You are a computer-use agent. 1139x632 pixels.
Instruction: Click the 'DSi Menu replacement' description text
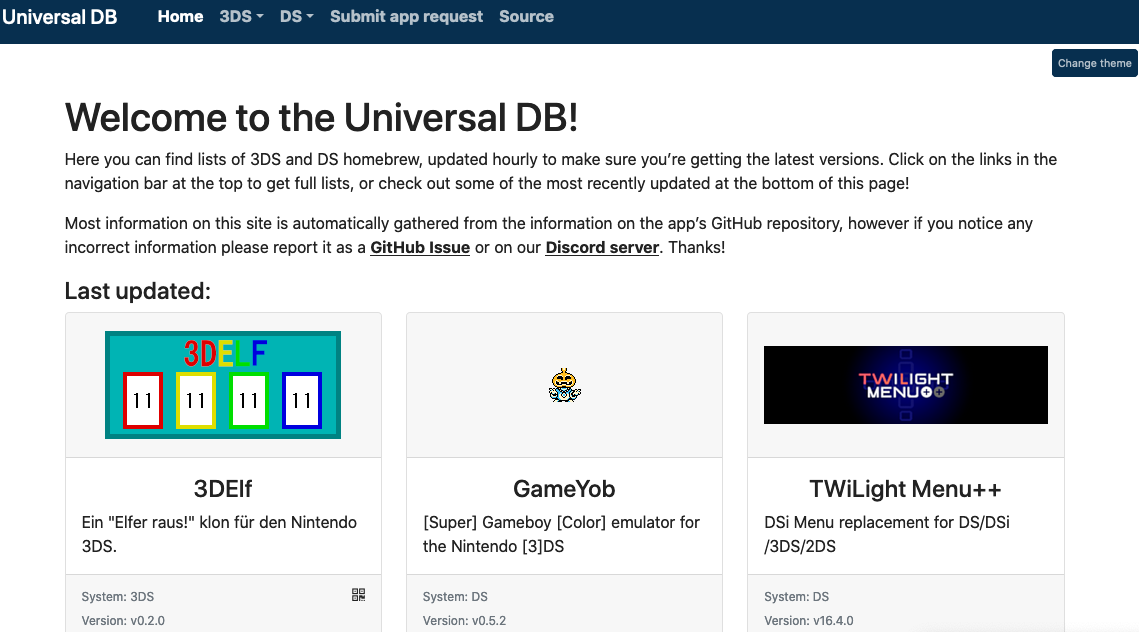click(887, 534)
